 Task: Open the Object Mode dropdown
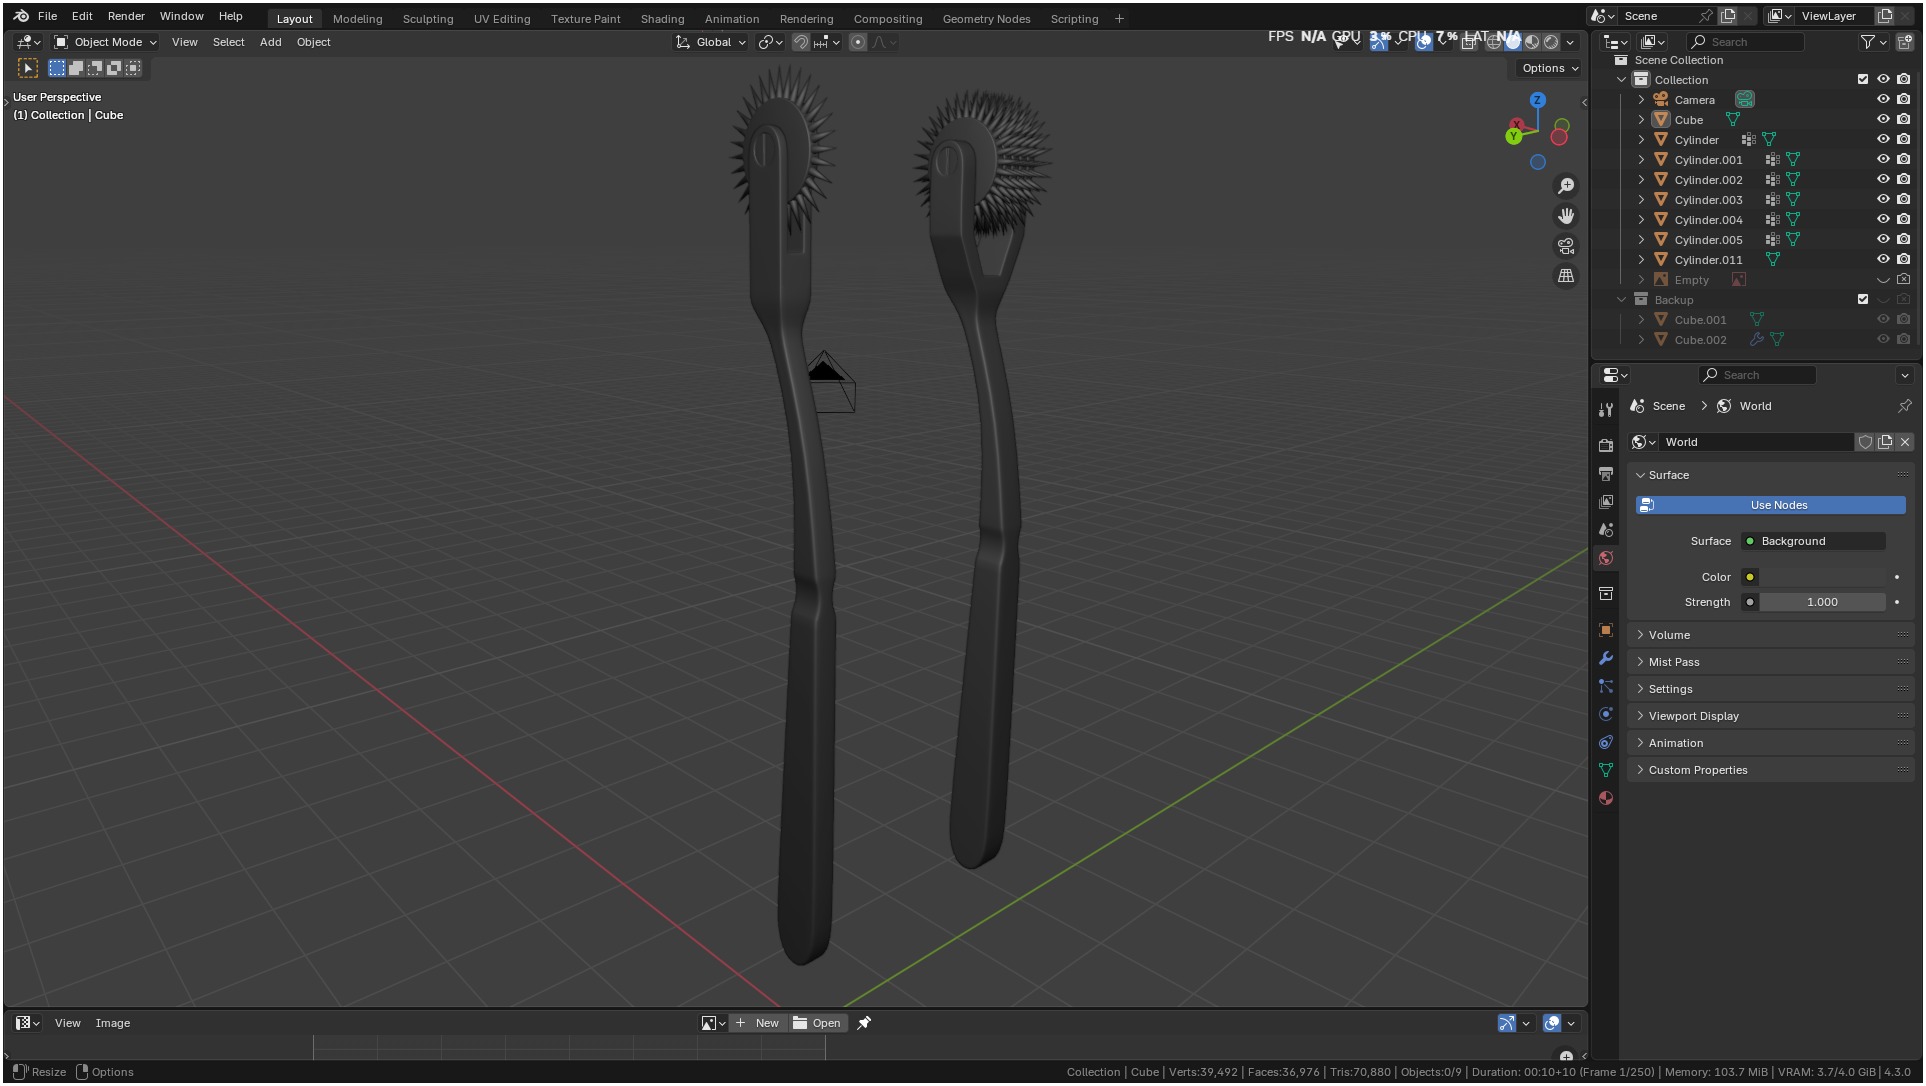coord(106,42)
